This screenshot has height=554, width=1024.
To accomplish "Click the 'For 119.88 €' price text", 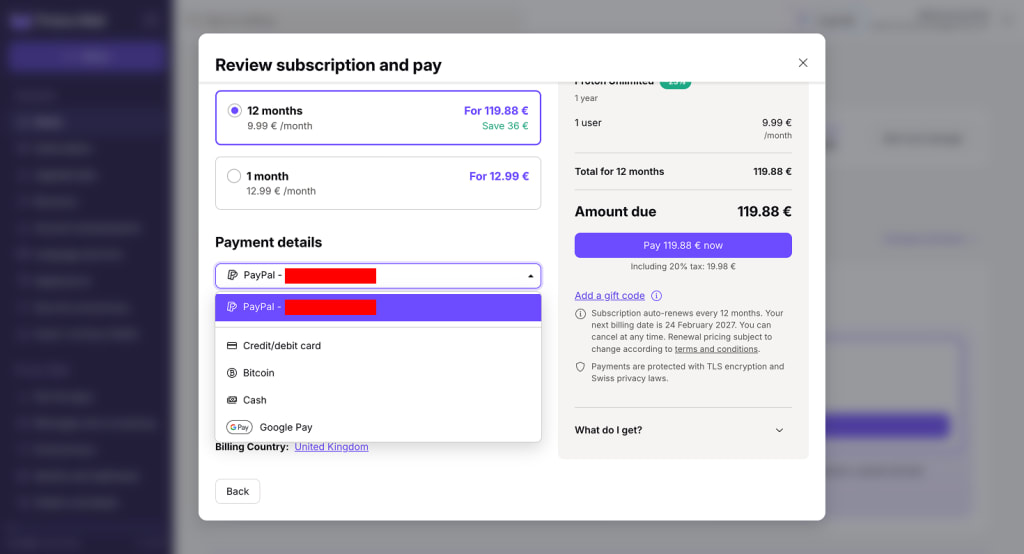I will (496, 110).
